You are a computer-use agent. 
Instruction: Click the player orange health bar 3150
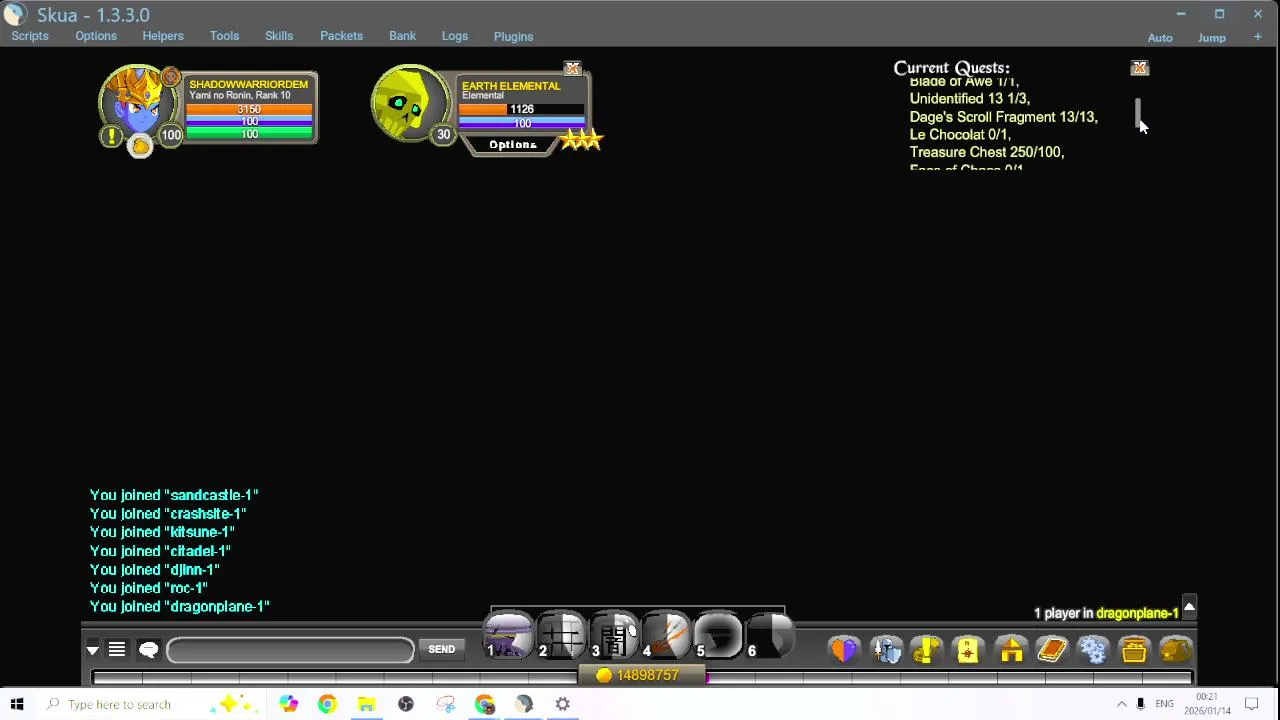tap(250, 109)
